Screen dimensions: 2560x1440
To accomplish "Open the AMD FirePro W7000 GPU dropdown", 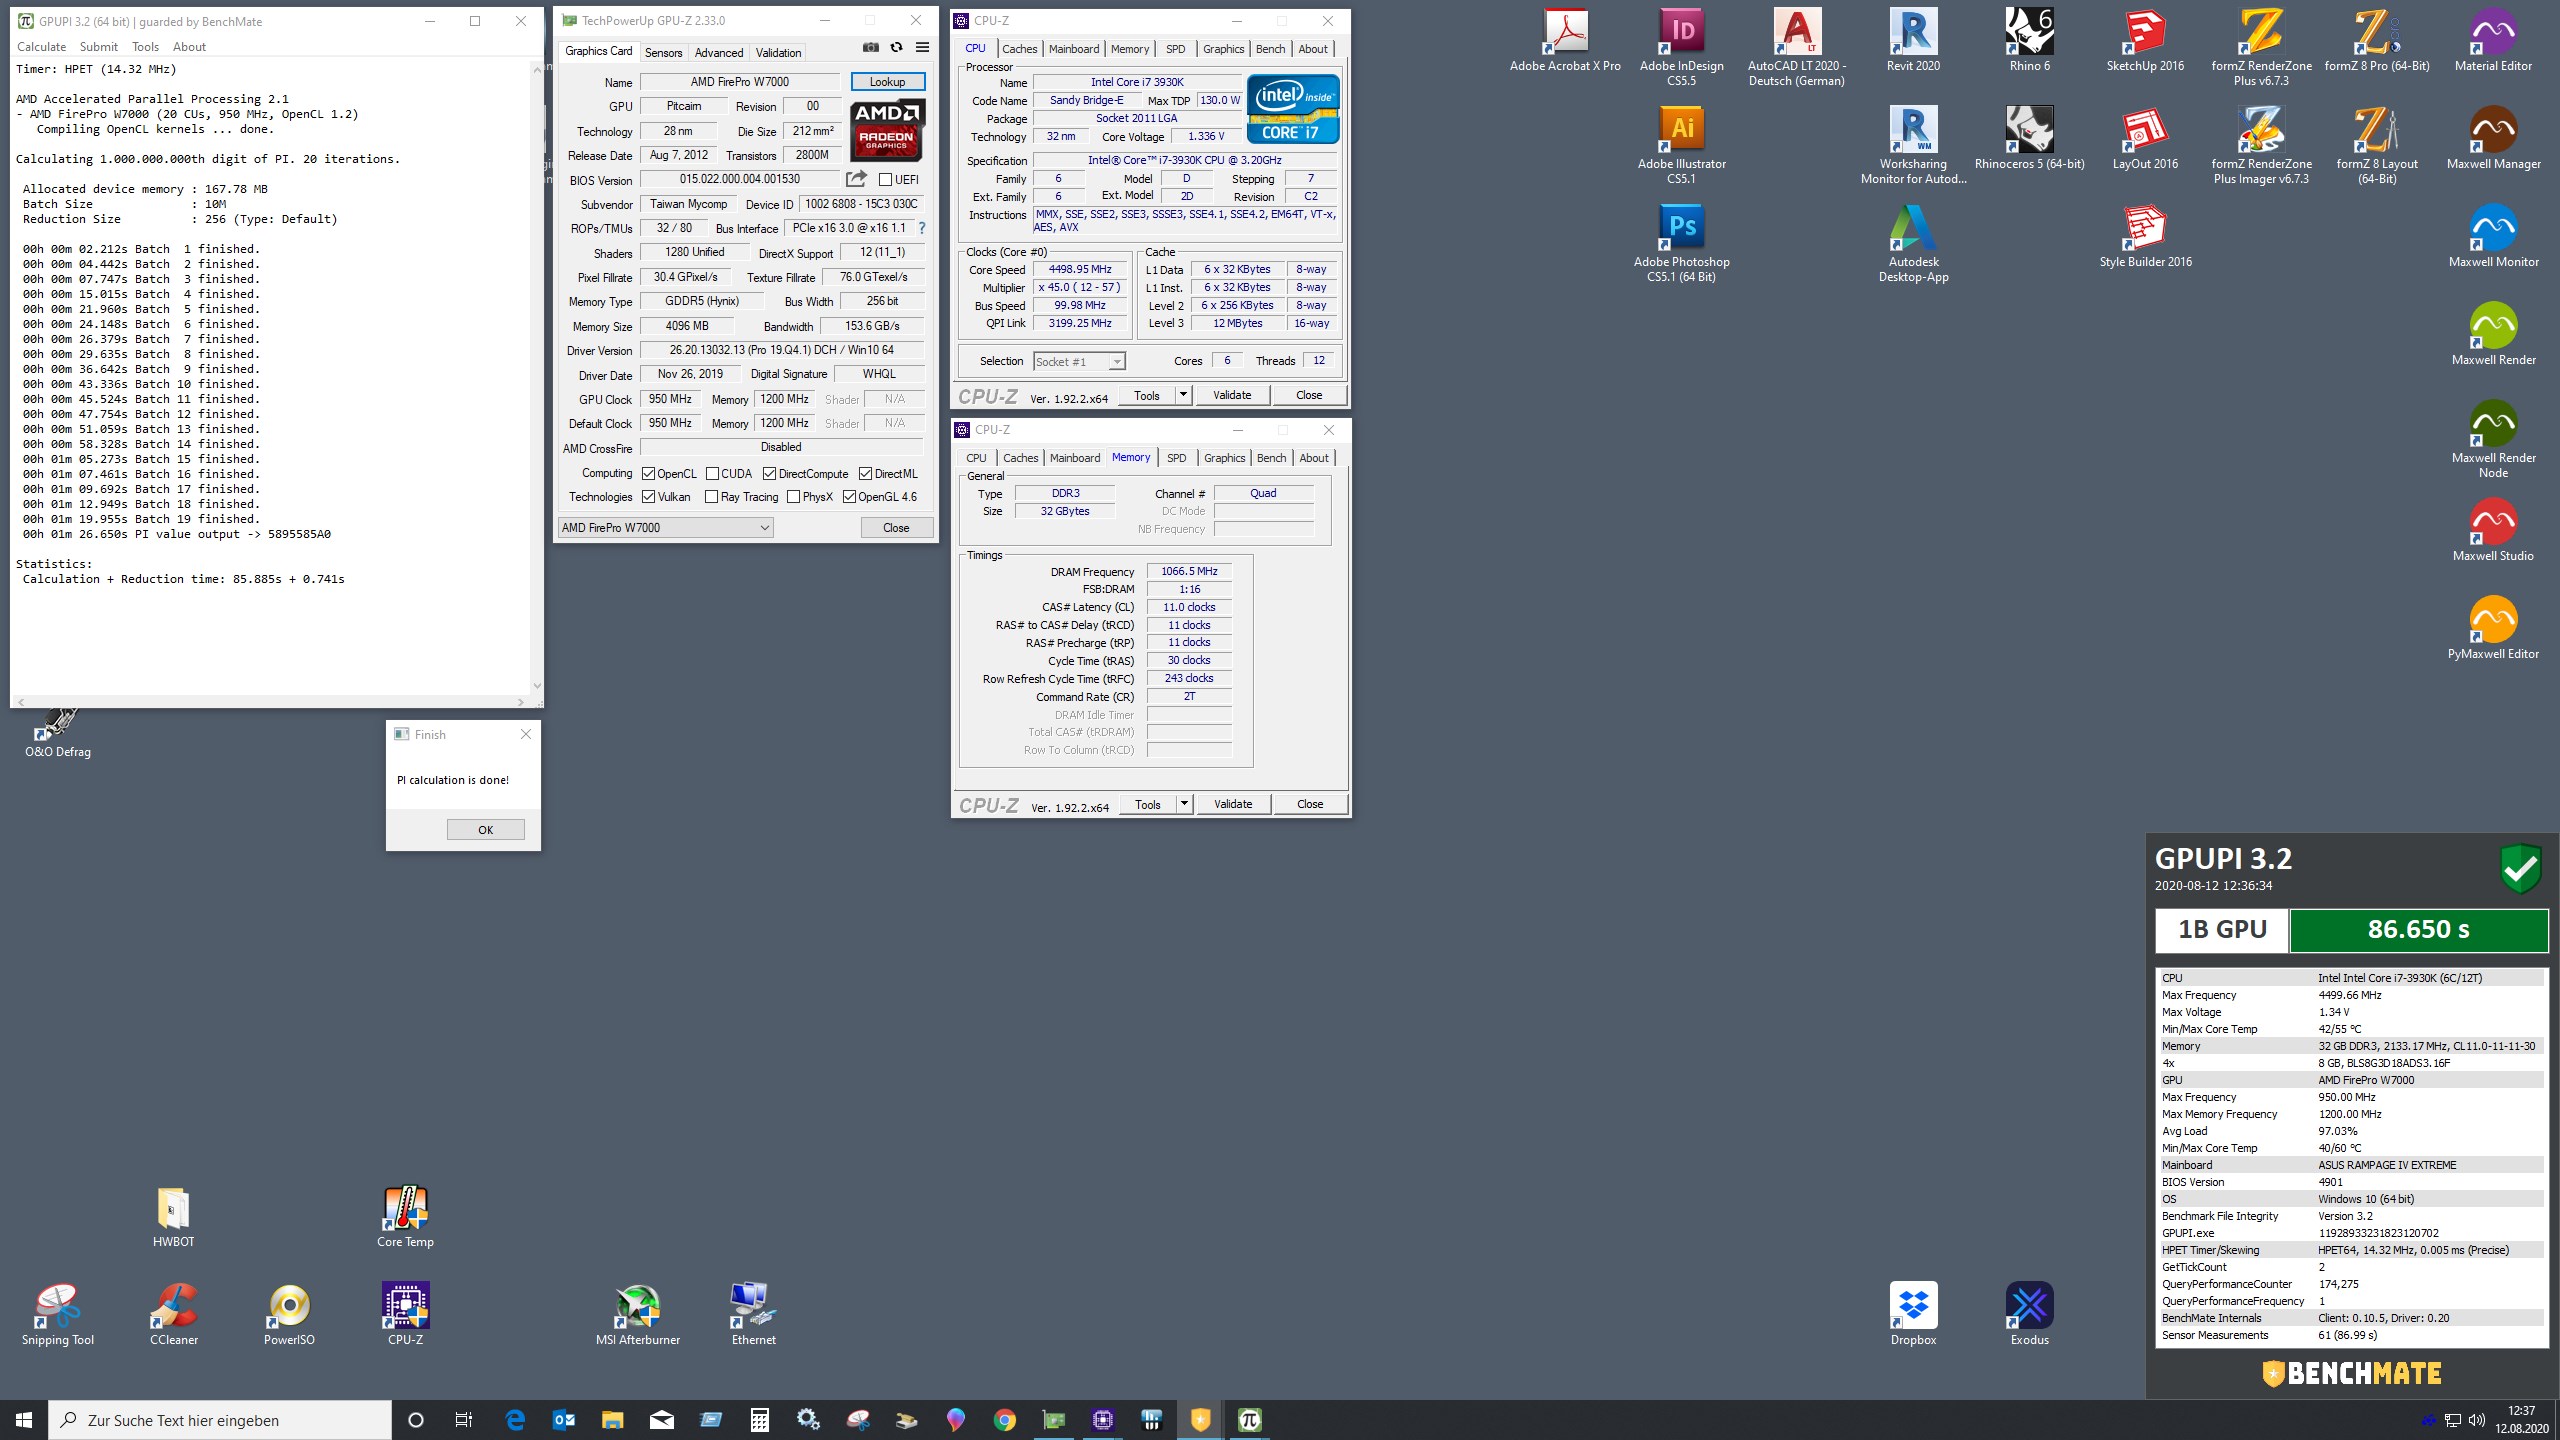I will [665, 527].
